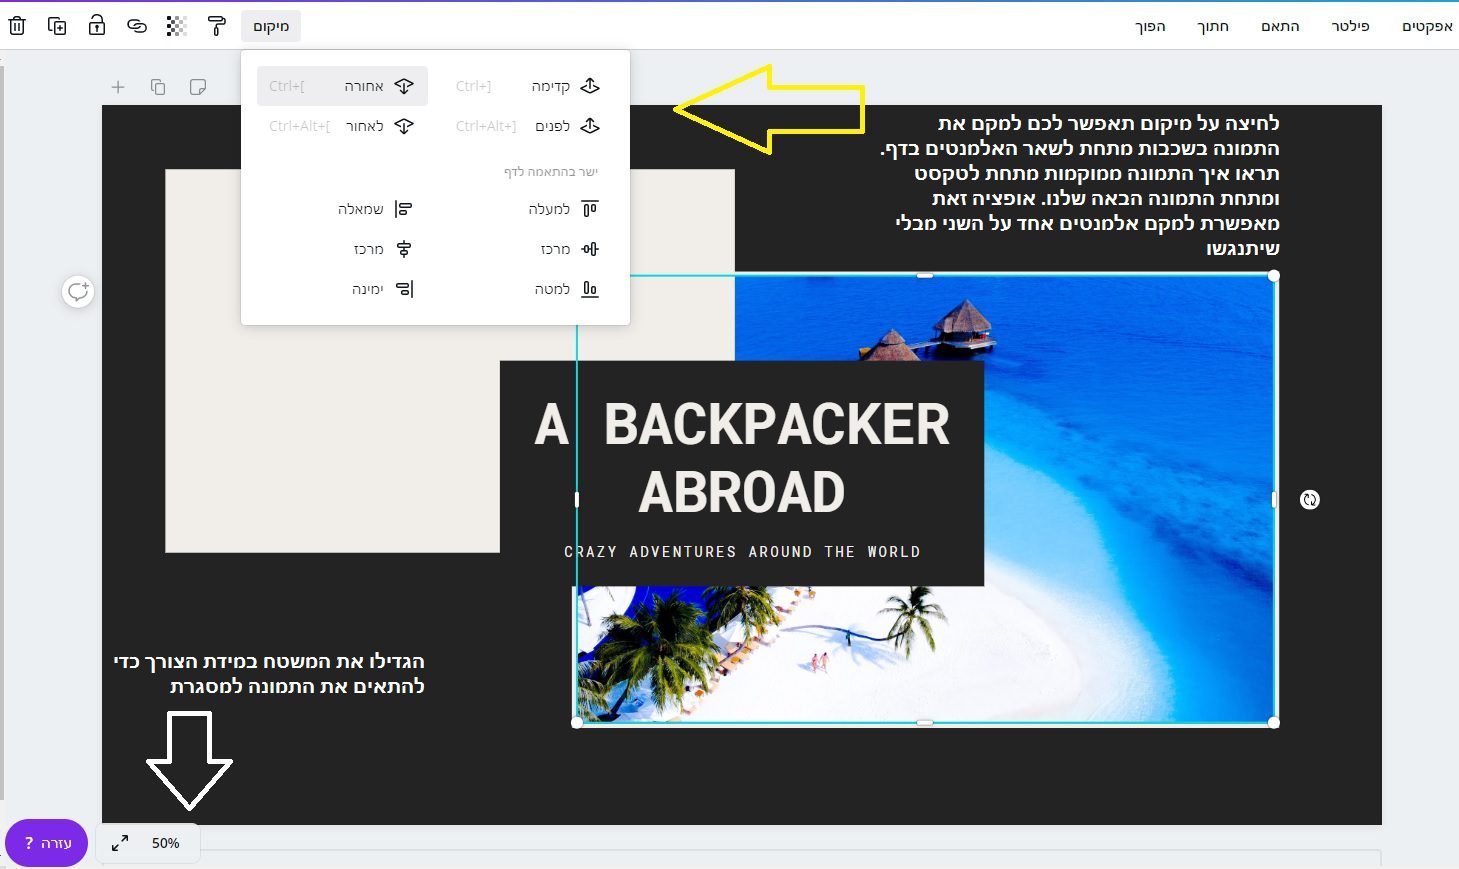Open the 50% zoom level control
The image size is (1459, 869).
click(166, 843)
